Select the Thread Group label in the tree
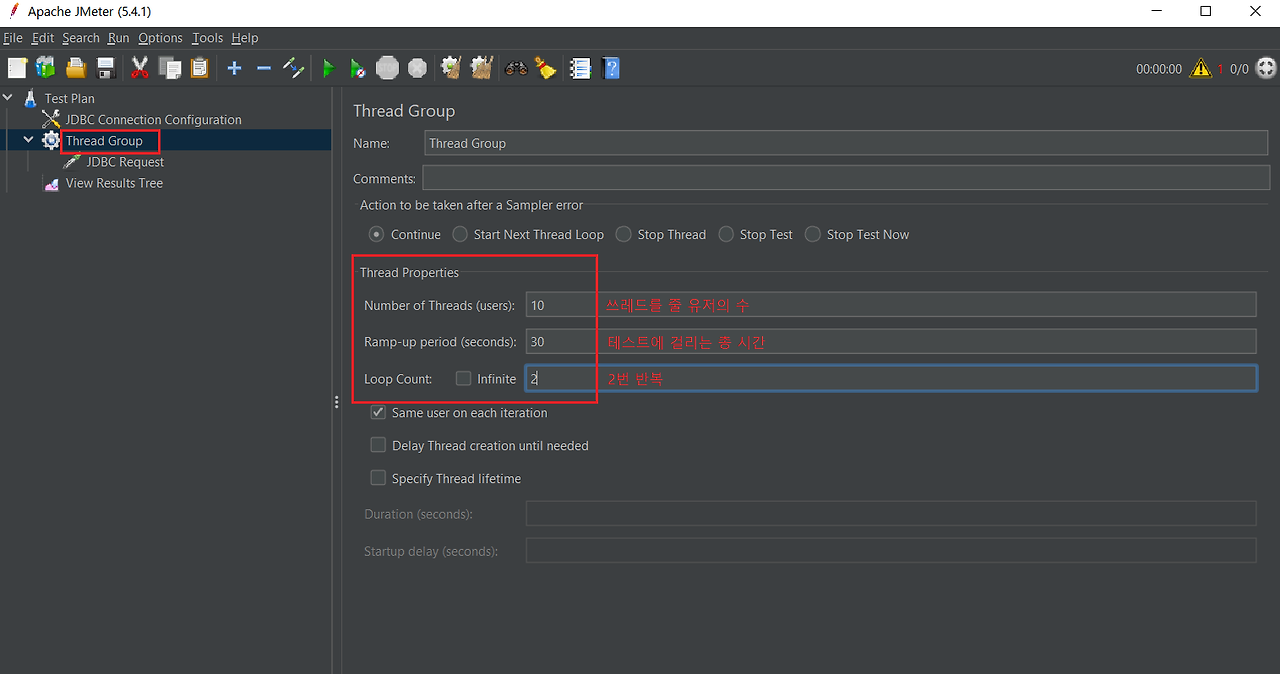This screenshot has width=1280, height=674. [x=104, y=141]
